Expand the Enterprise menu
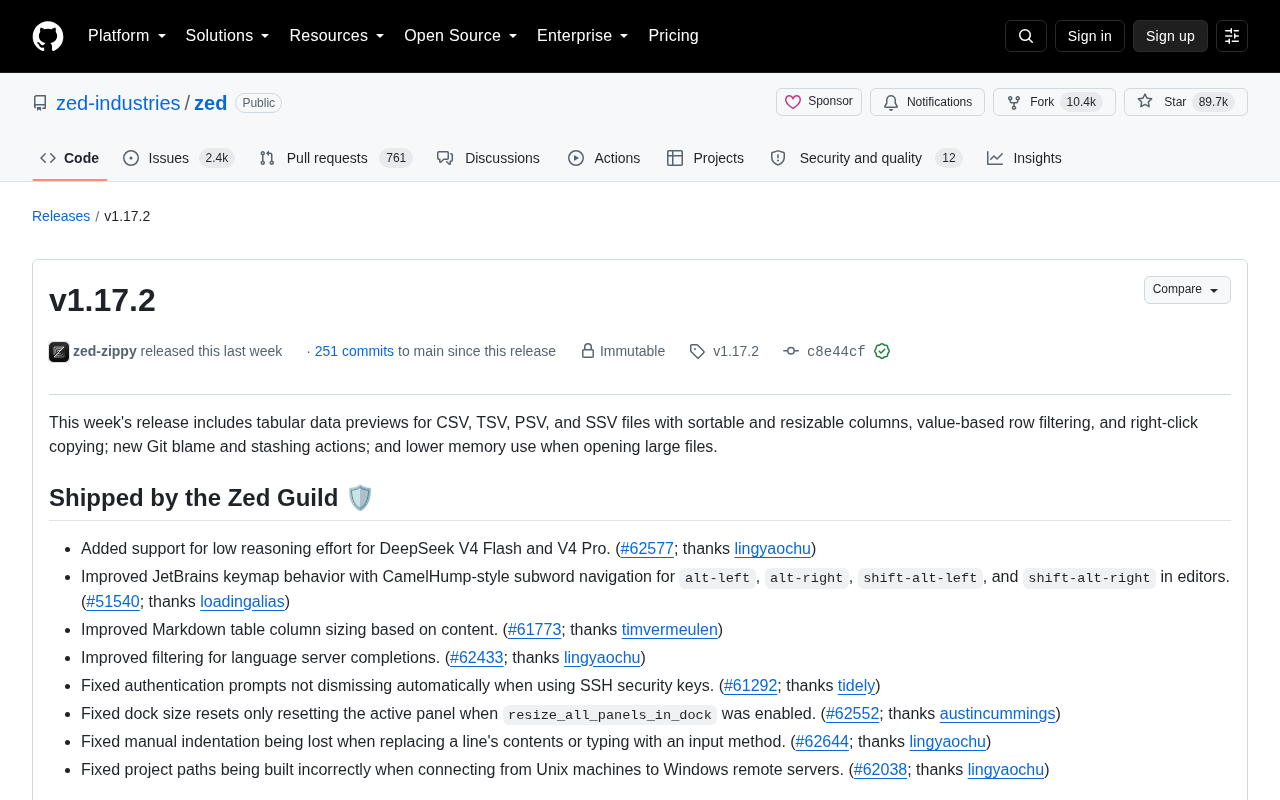The height and width of the screenshot is (800, 1280). pyautogui.click(x=583, y=36)
